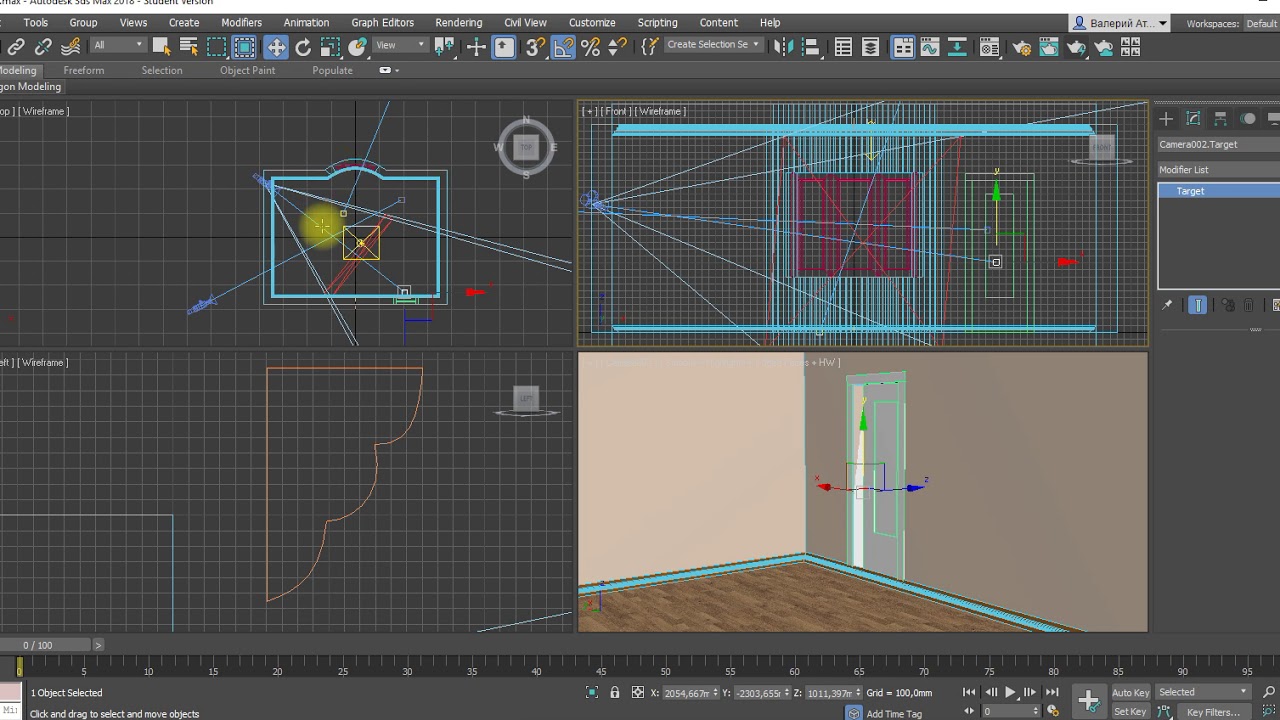The width and height of the screenshot is (1280, 720).
Task: Toggle the Ribbon display button
Action: (903, 47)
